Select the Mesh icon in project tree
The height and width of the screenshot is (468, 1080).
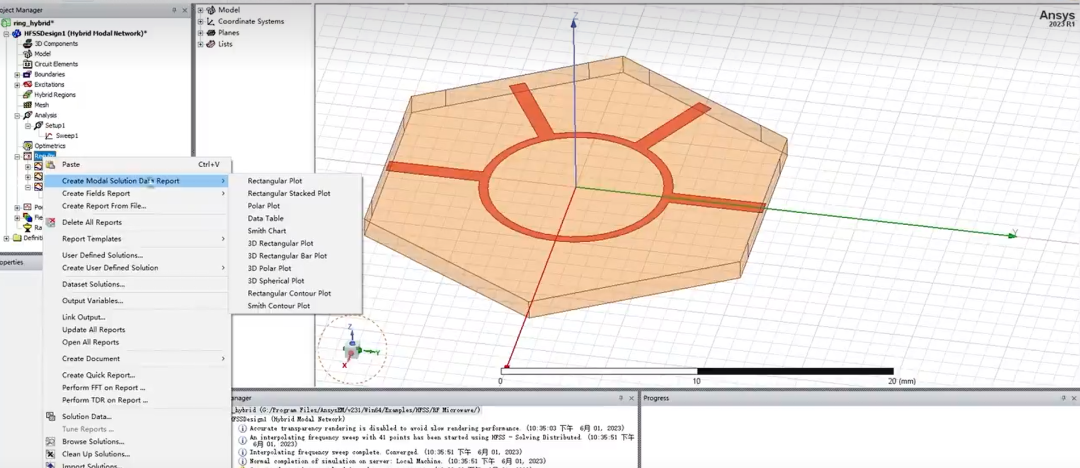click(28, 105)
